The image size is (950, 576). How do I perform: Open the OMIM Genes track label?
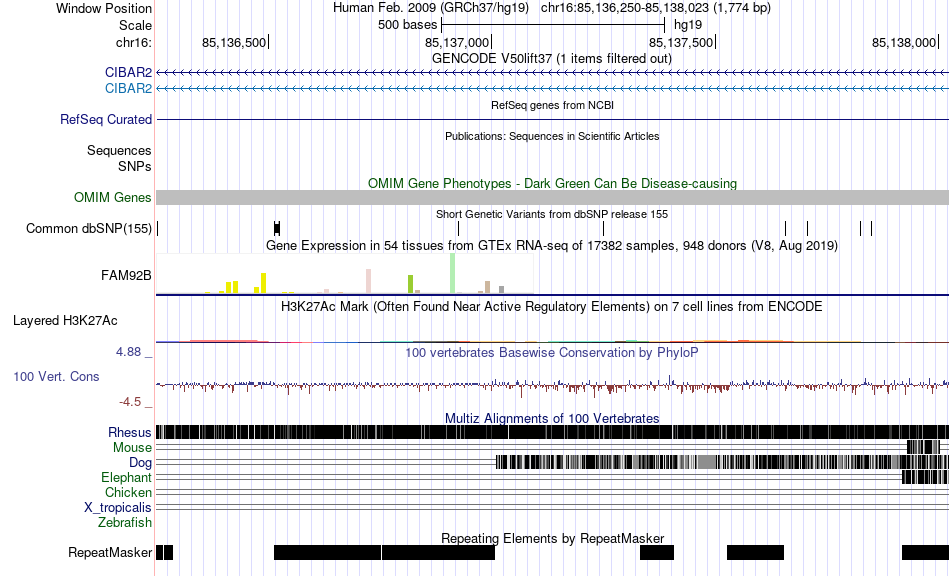[113, 197]
